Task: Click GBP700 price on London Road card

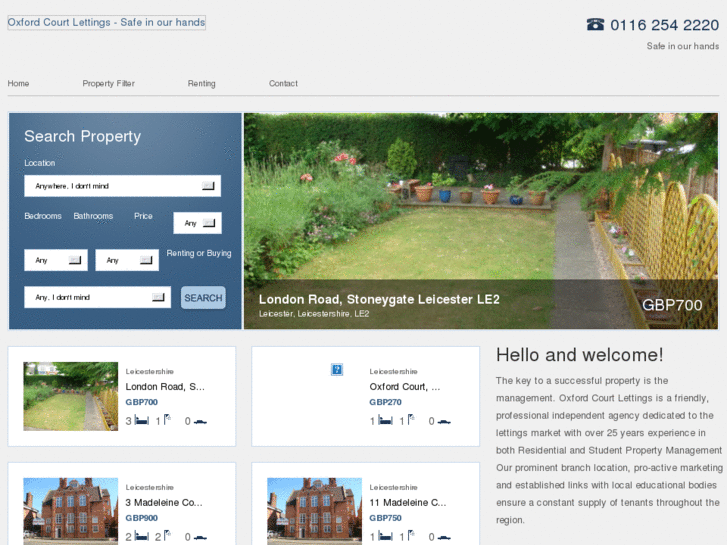Action: [x=141, y=402]
